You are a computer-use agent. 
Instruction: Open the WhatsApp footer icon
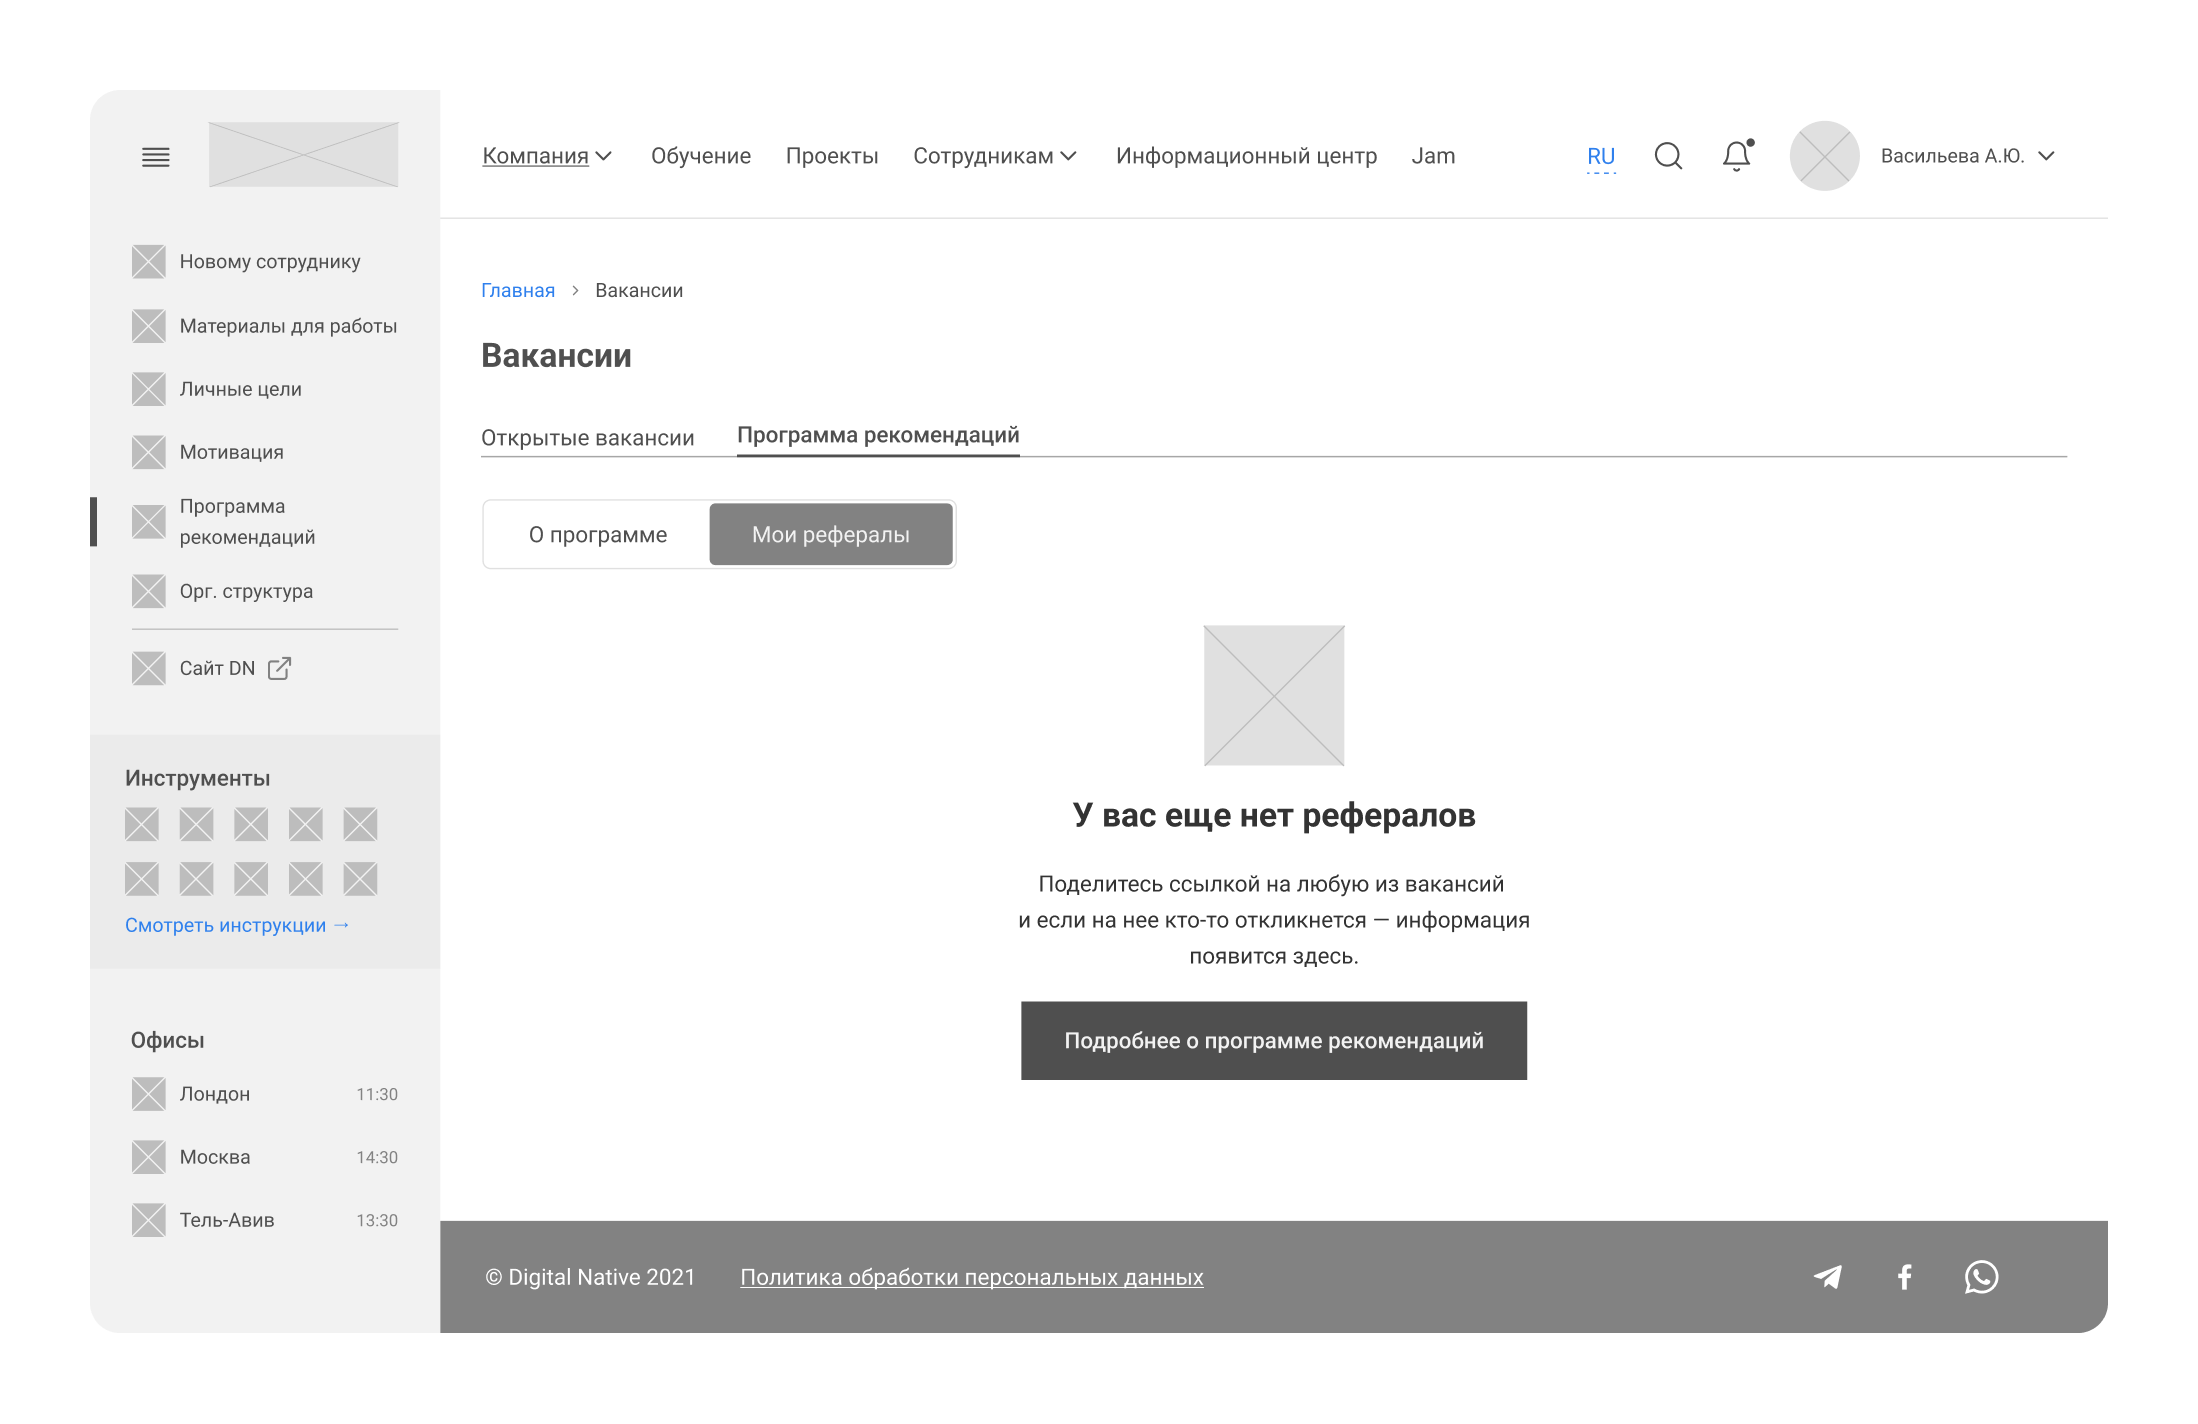coord(1981,1277)
